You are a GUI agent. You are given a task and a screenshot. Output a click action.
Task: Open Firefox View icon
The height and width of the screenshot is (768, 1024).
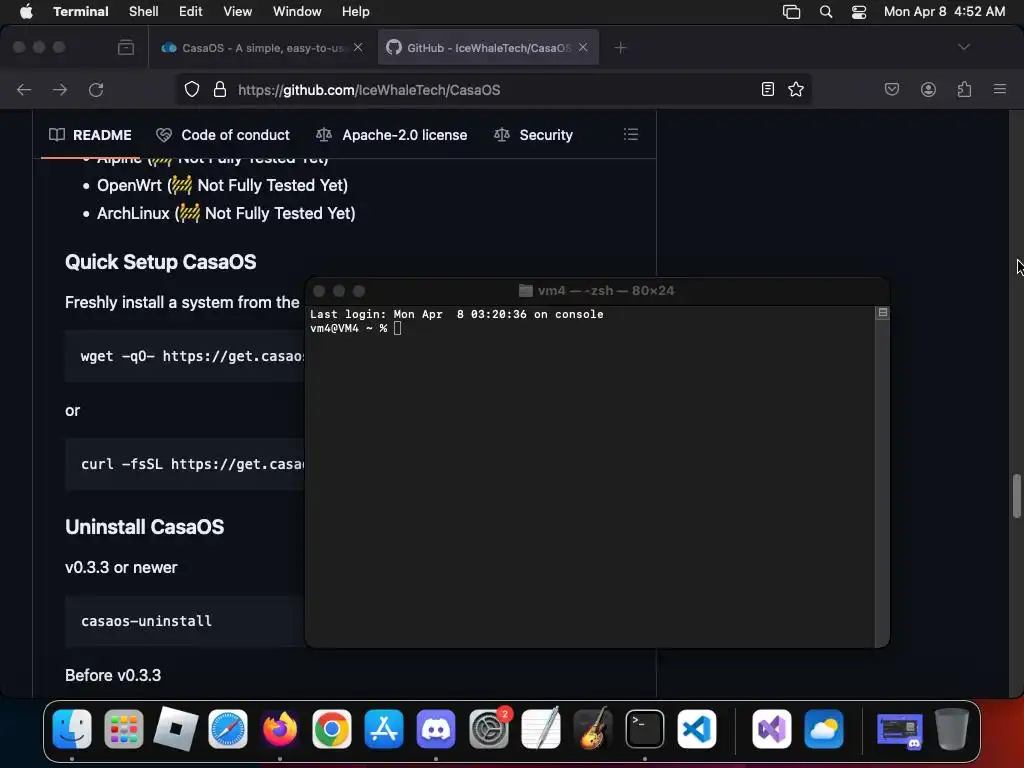(126, 47)
